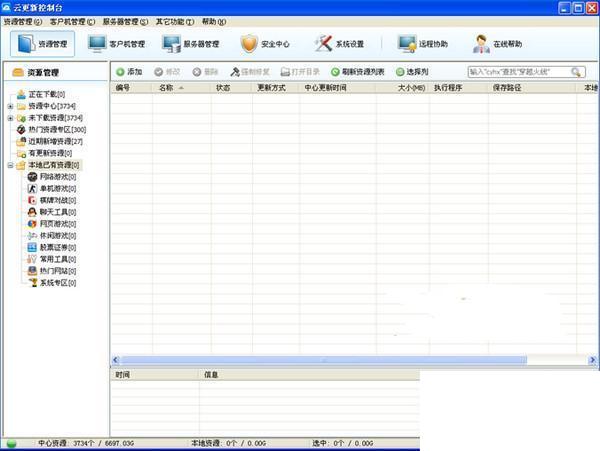Click the 本地资源 status bar entry
Screen dimensions: 600x451
[x=228, y=443]
